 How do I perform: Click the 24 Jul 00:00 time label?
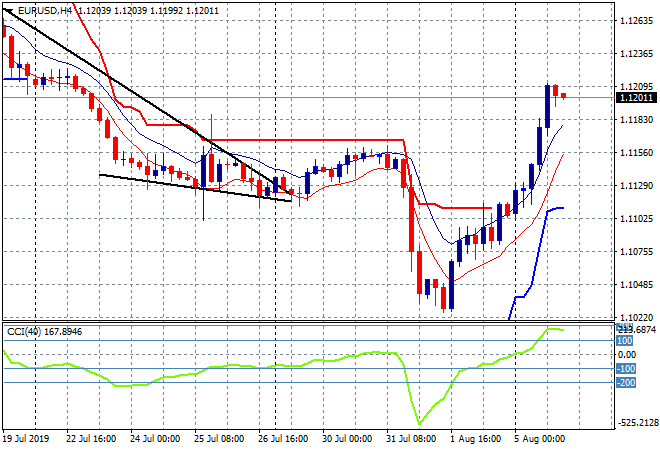click(155, 439)
